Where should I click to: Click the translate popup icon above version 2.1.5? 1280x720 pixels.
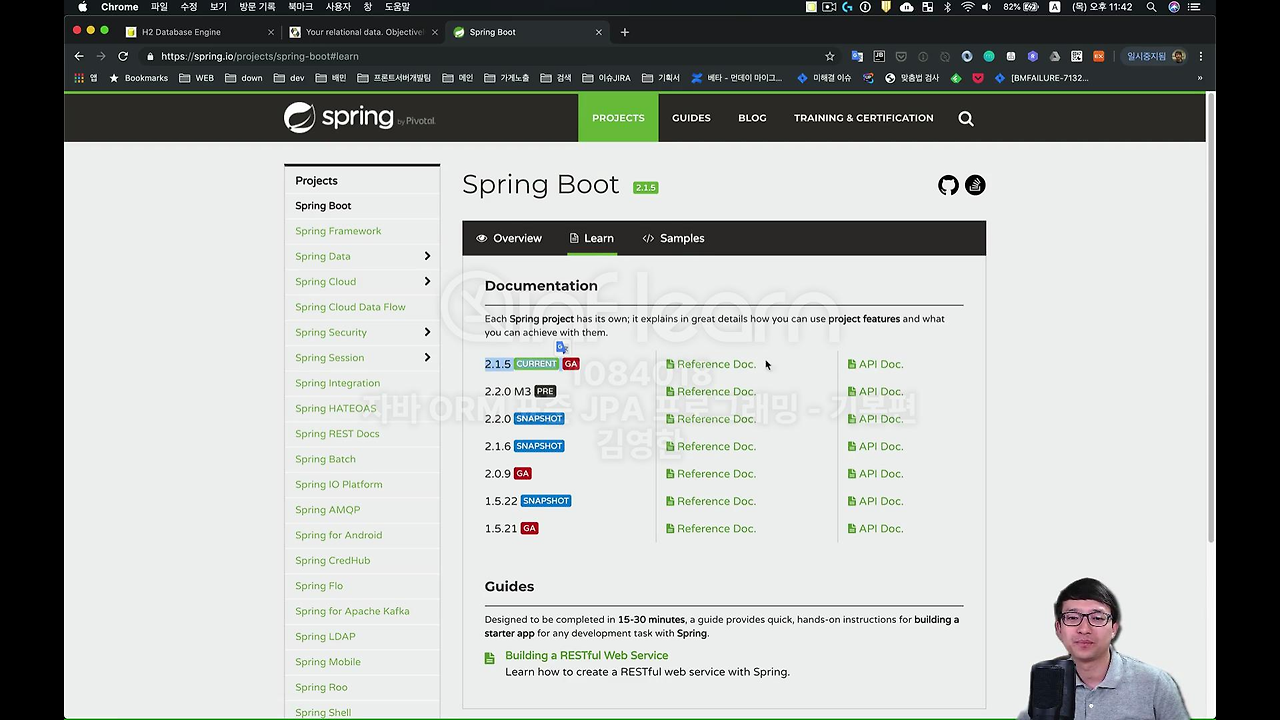(x=562, y=347)
